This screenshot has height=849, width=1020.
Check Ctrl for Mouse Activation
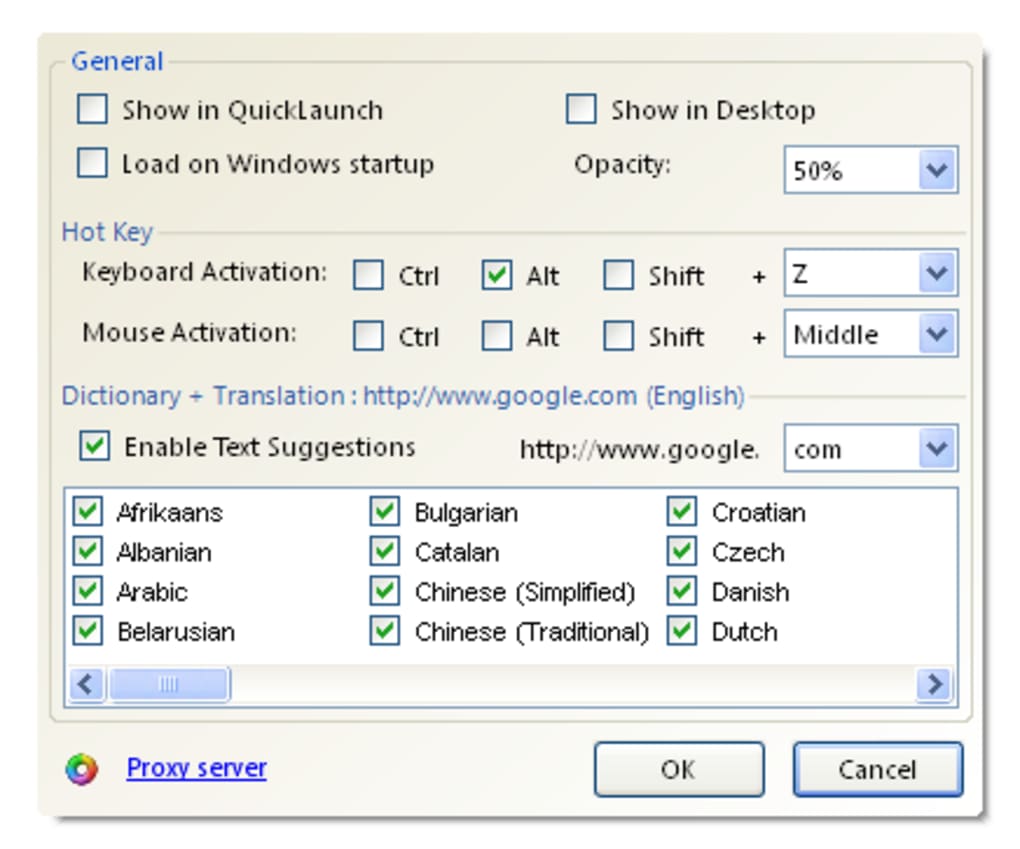click(369, 337)
